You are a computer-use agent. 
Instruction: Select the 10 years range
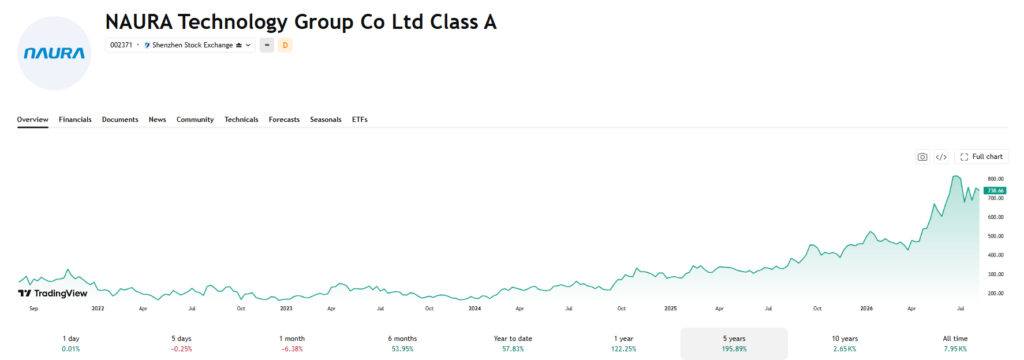(x=845, y=343)
